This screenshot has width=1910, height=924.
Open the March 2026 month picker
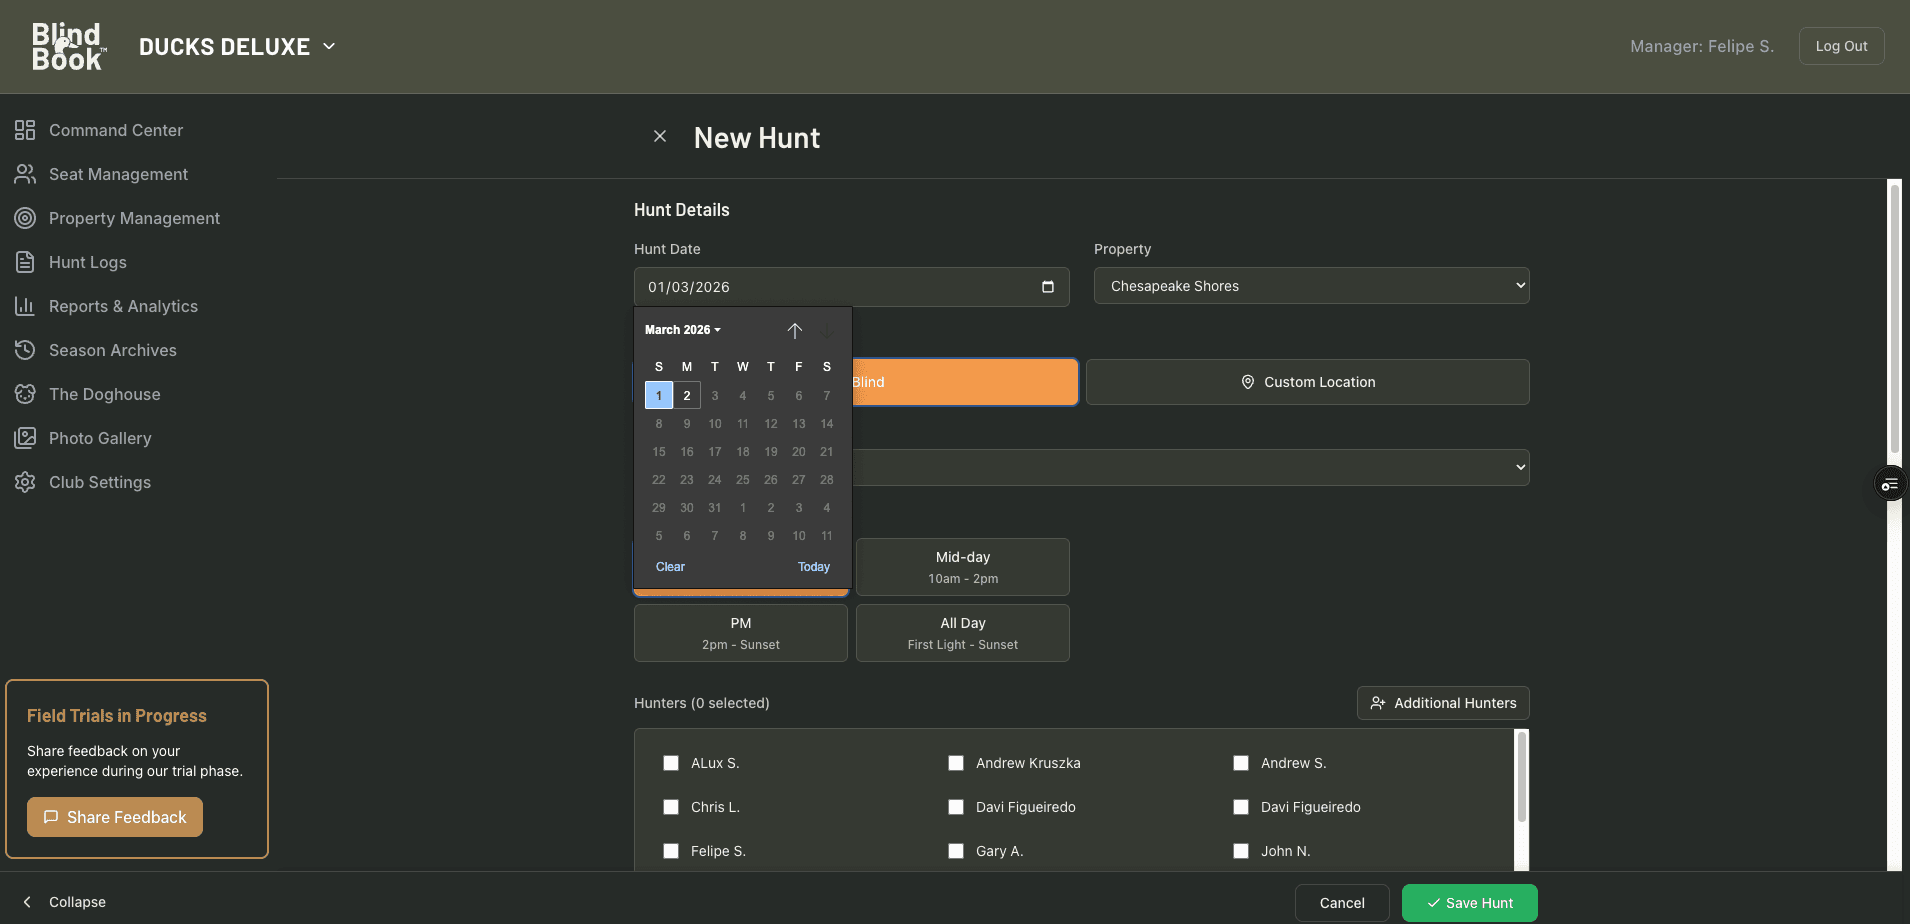682,329
